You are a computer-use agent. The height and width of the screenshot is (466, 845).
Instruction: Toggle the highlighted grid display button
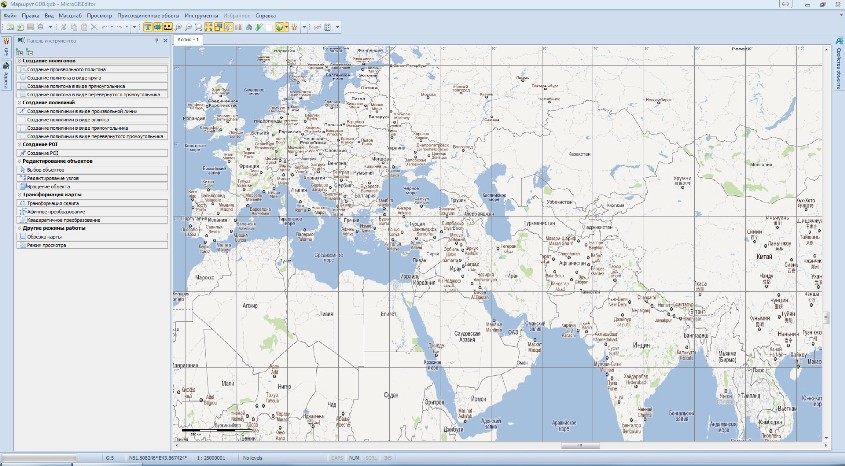[157, 27]
